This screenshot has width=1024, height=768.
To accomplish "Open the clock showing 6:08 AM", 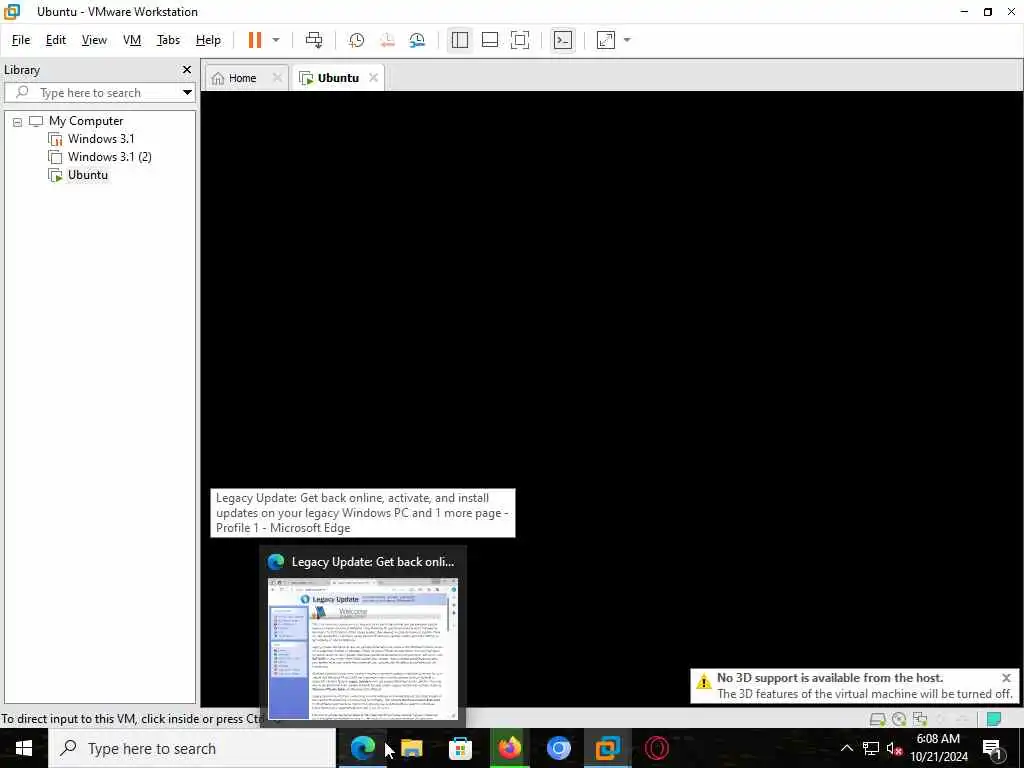I will [938, 748].
